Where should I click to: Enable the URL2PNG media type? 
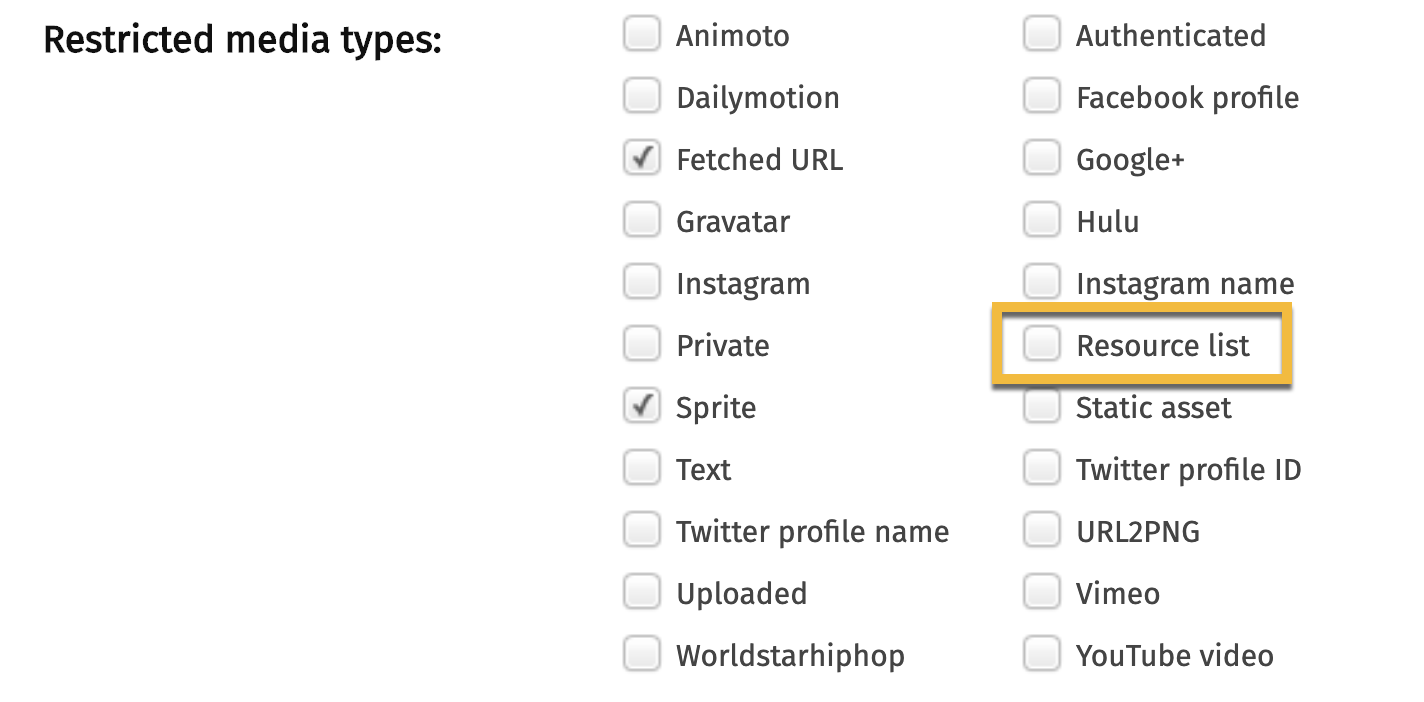(x=1042, y=529)
